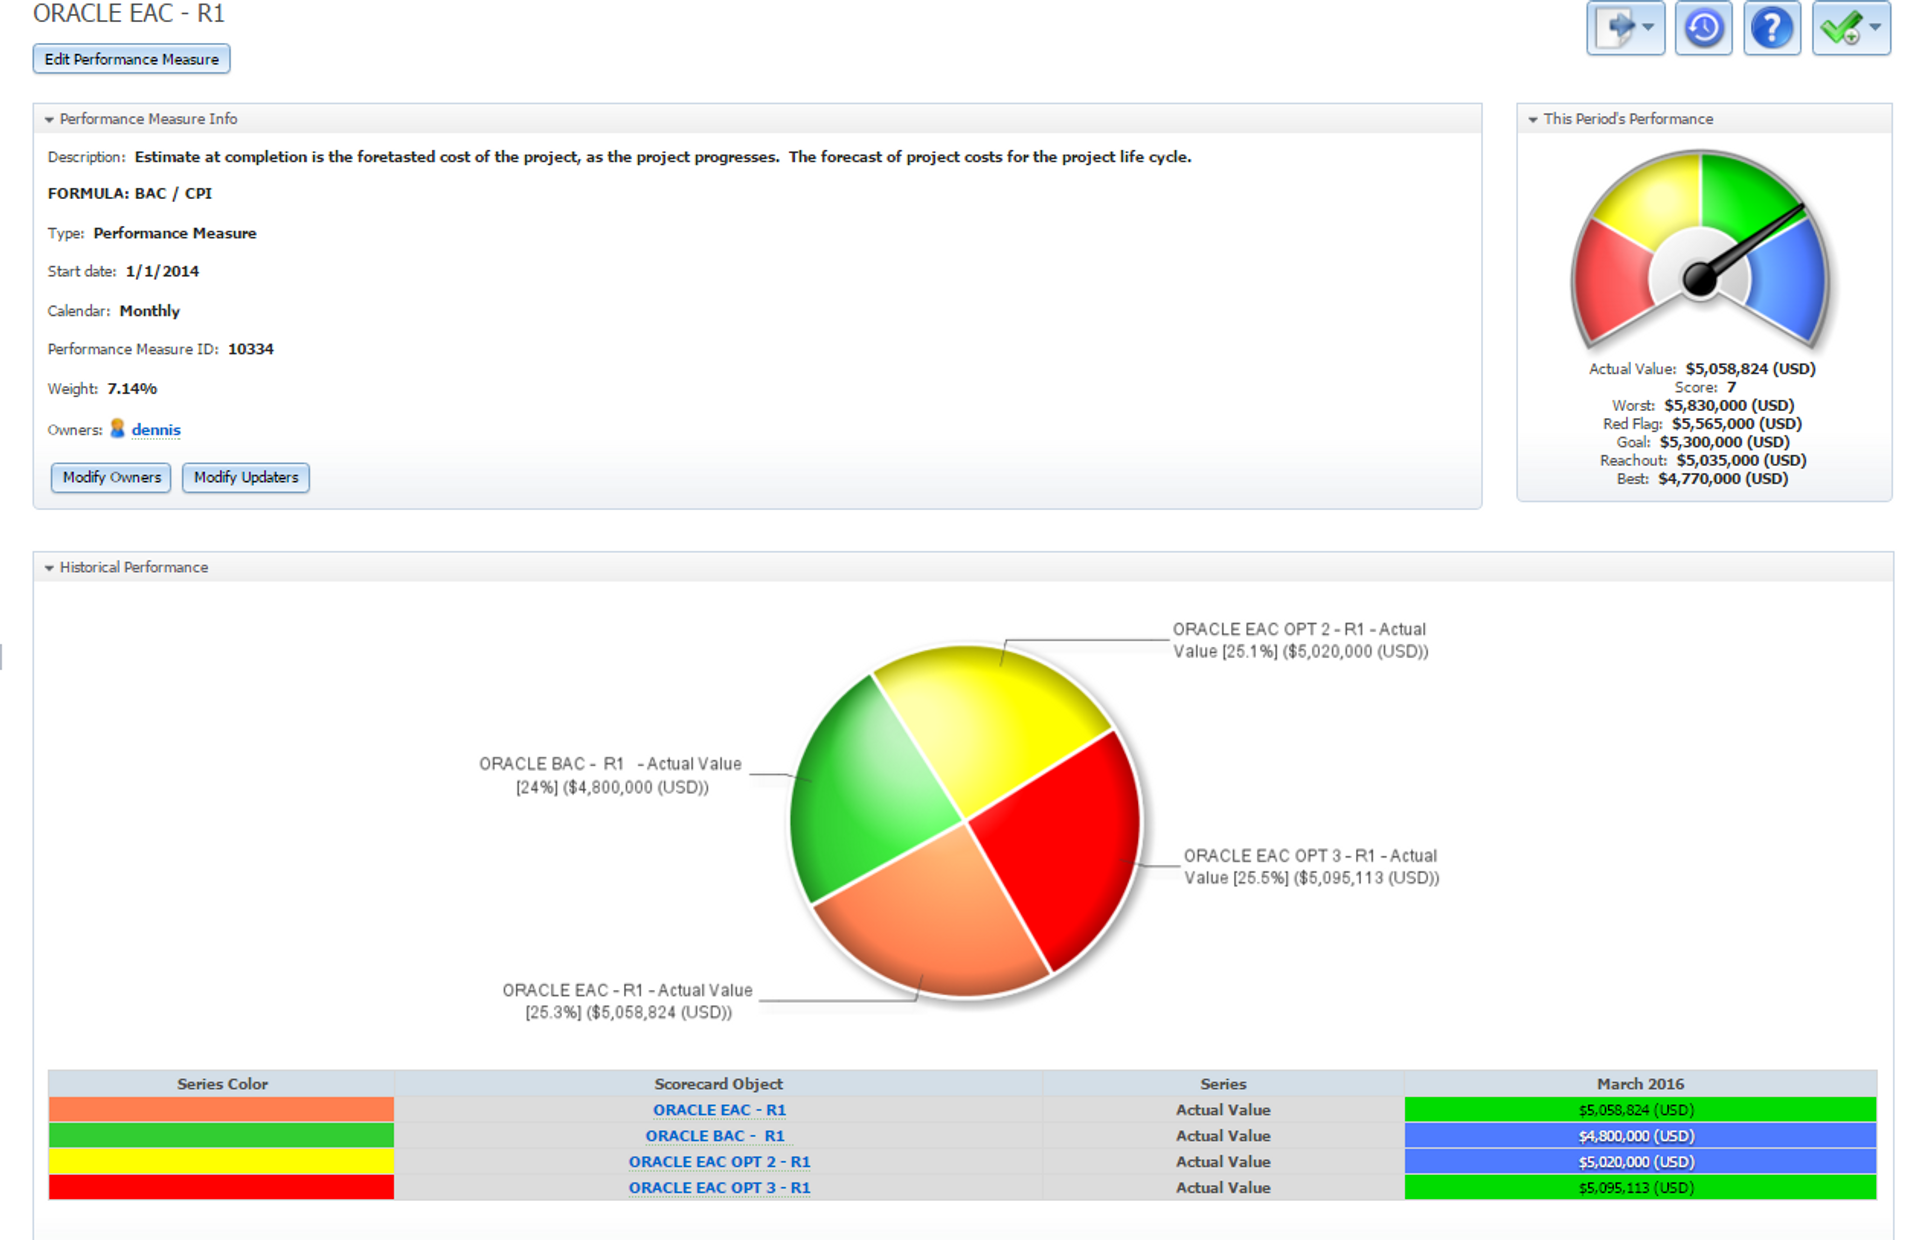
Task: Click Edit Performance Measure button
Action: pyautogui.click(x=131, y=59)
